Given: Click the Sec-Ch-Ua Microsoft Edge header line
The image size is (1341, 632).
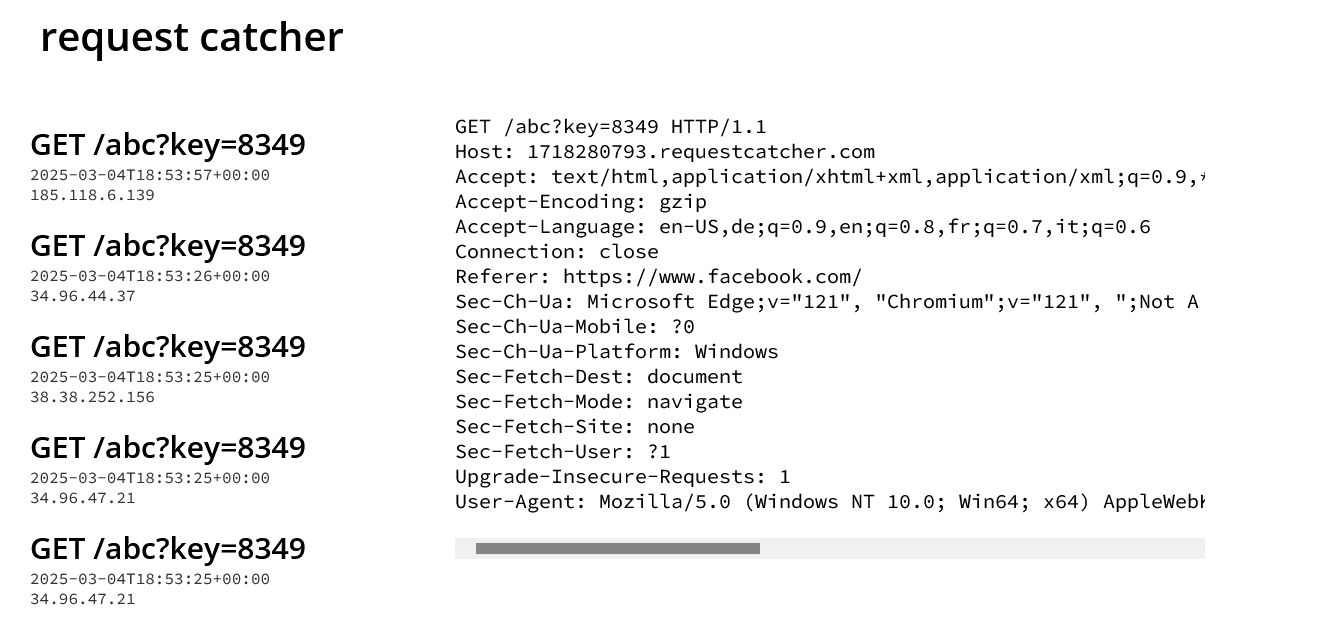Looking at the screenshot, I should pyautogui.click(x=826, y=302).
